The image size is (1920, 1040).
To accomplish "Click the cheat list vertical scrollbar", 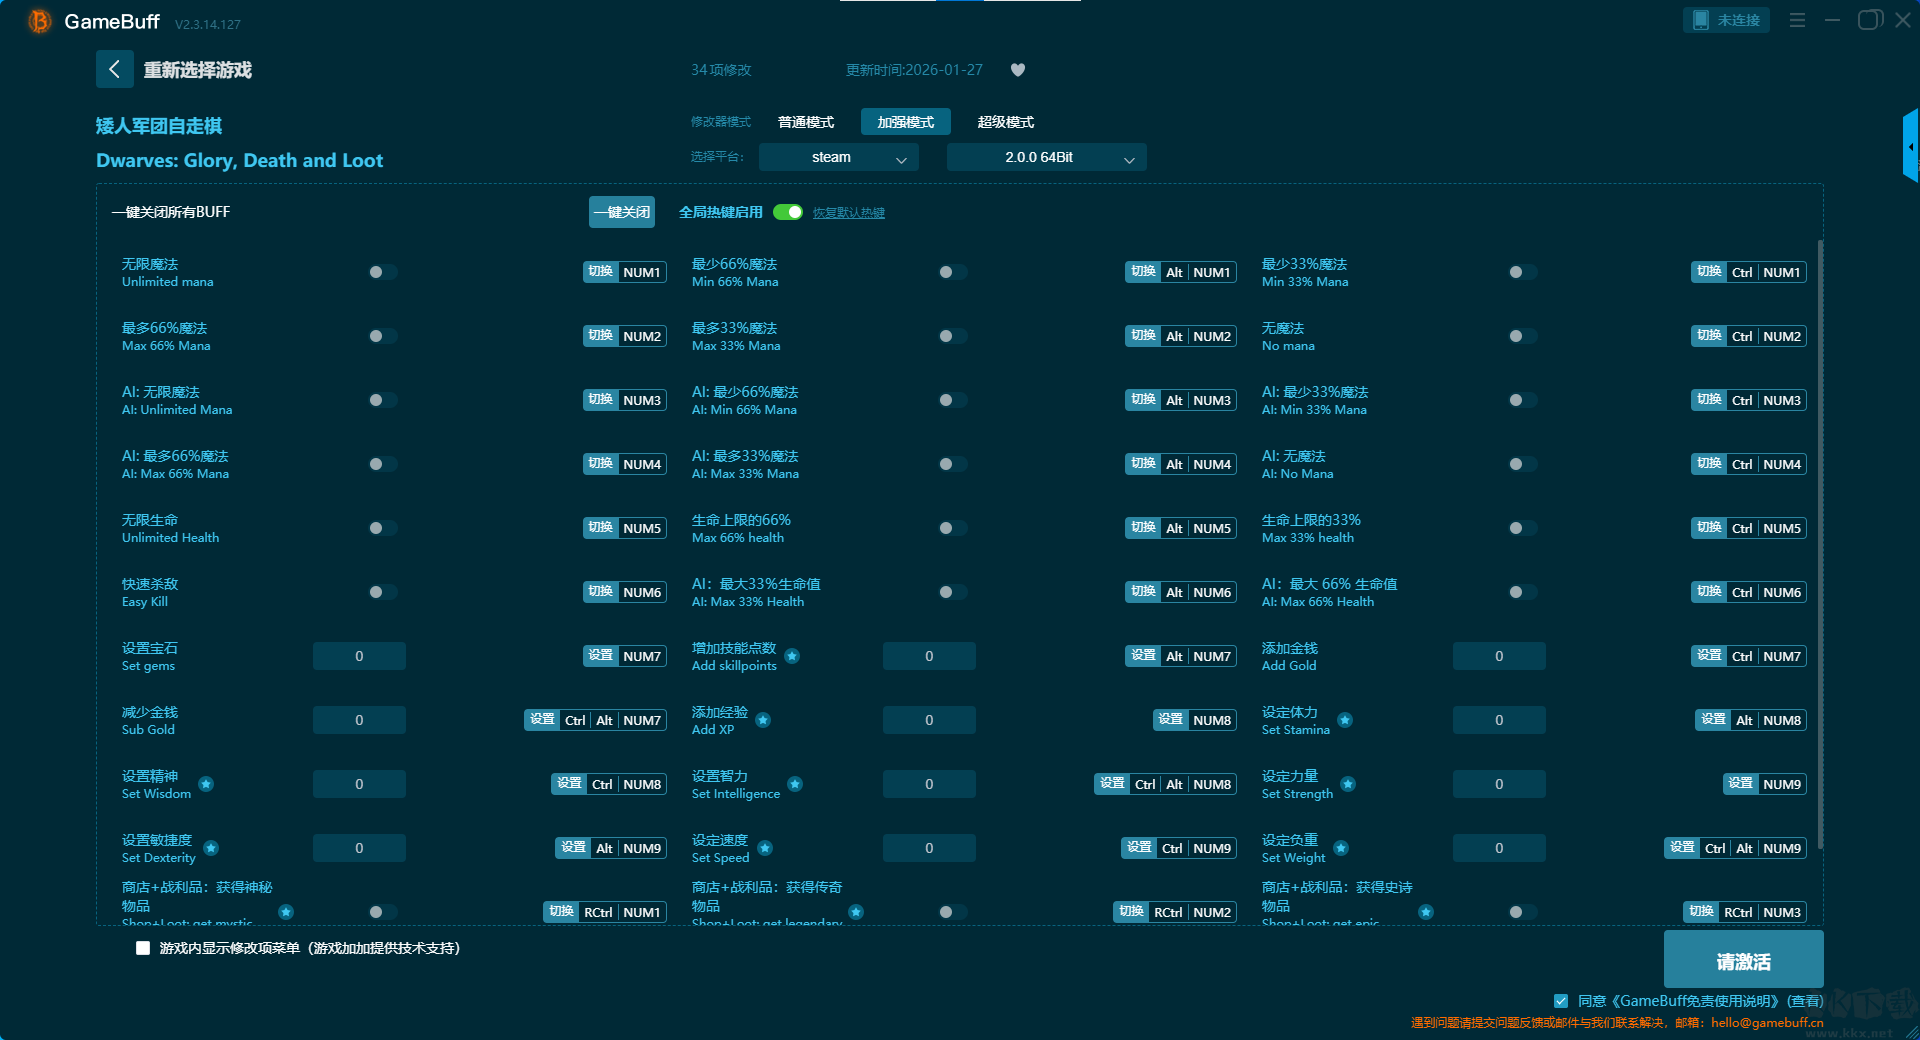I will click(1820, 545).
